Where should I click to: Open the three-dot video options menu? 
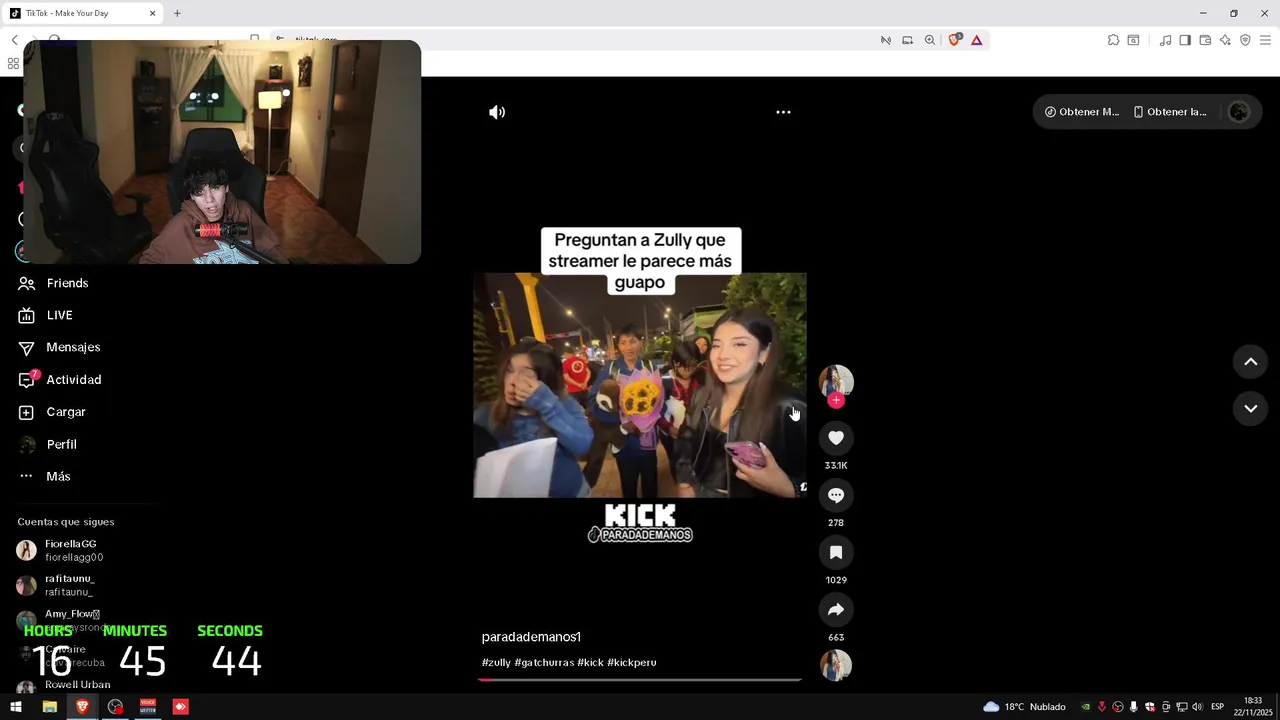(783, 112)
